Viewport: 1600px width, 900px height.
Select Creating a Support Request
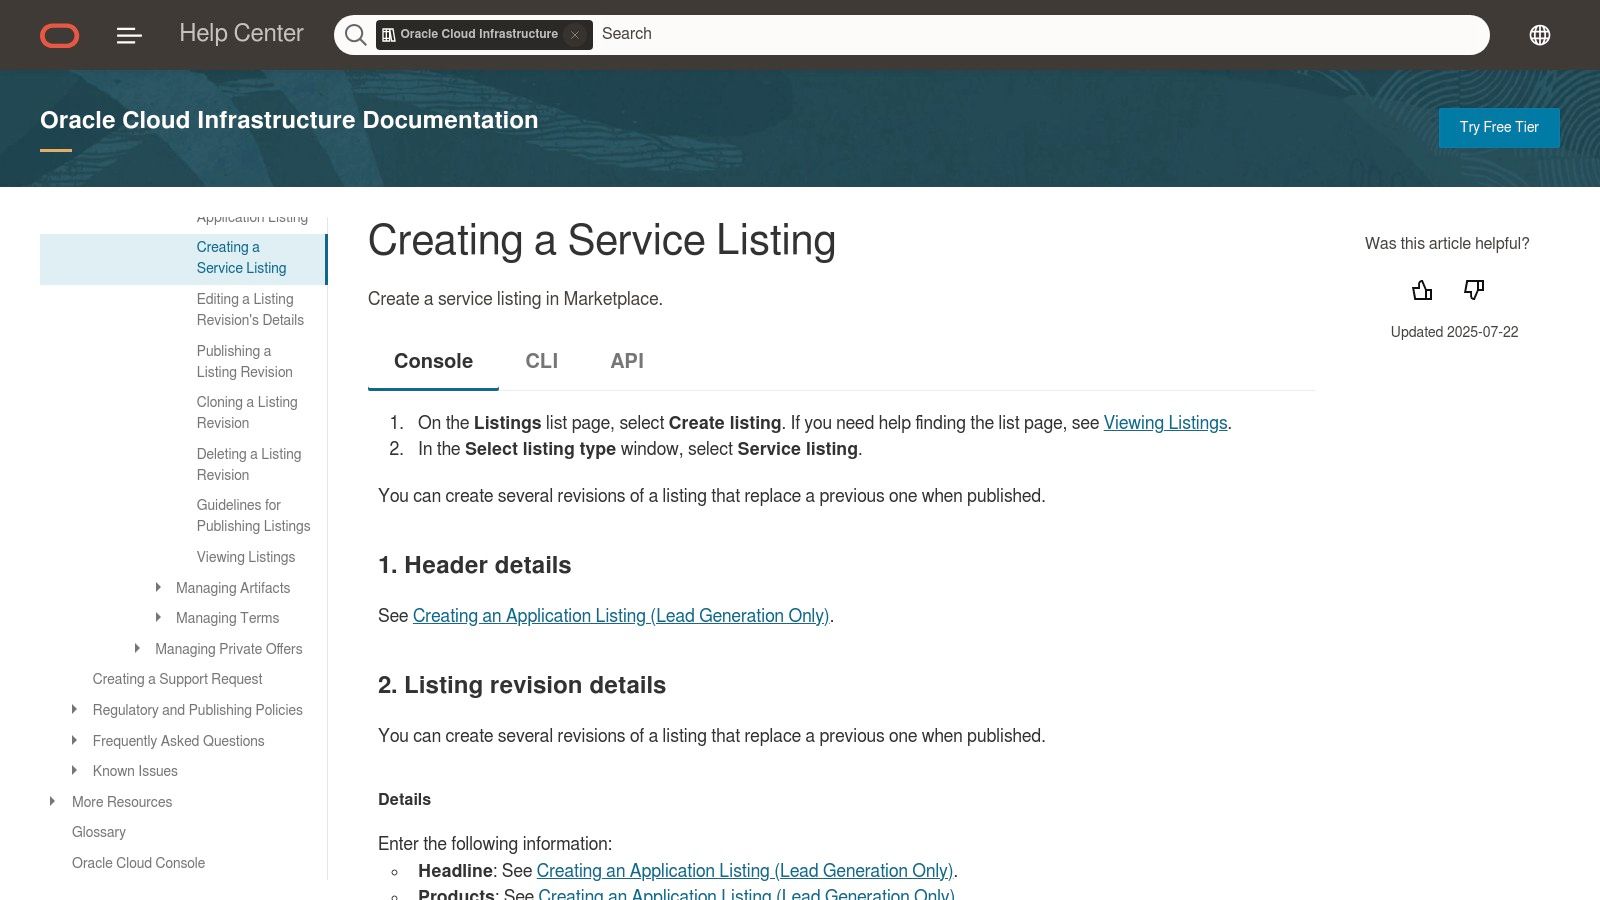tap(176, 678)
